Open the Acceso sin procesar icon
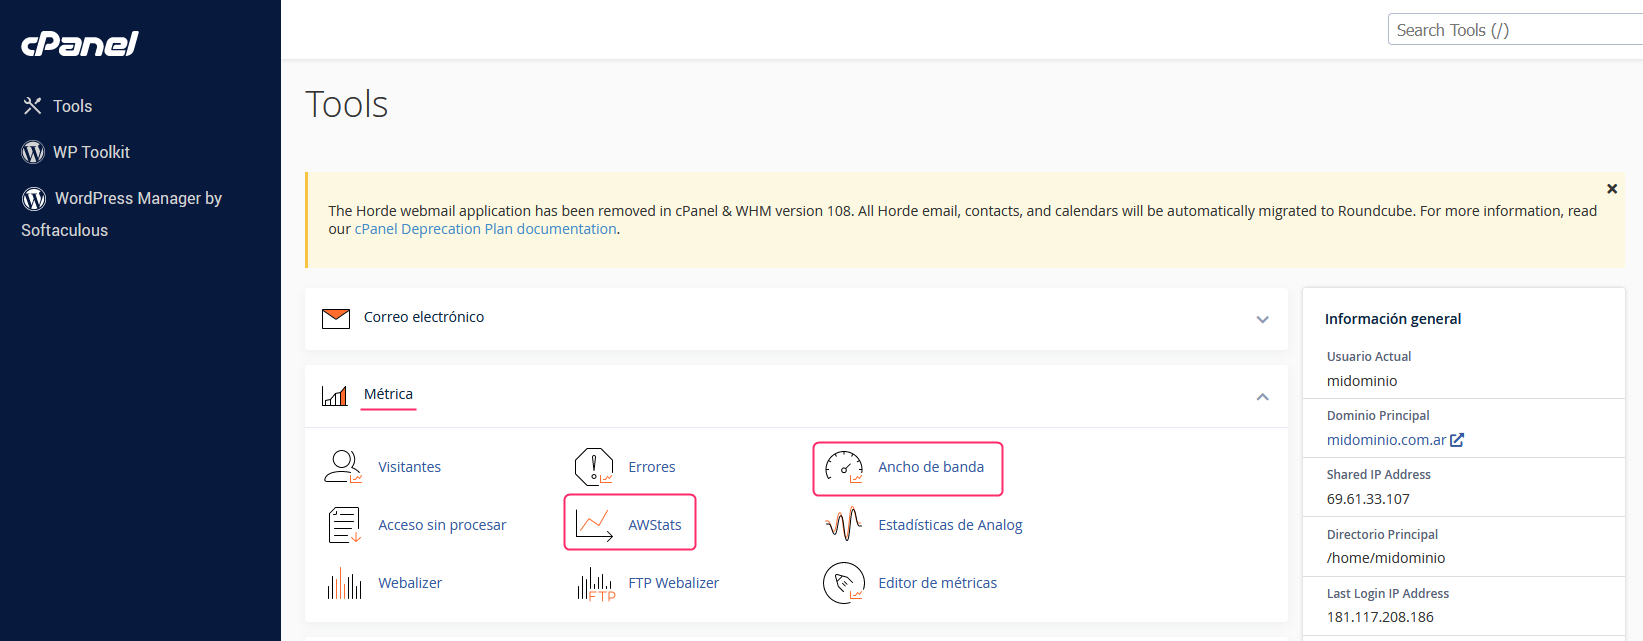 (x=343, y=524)
